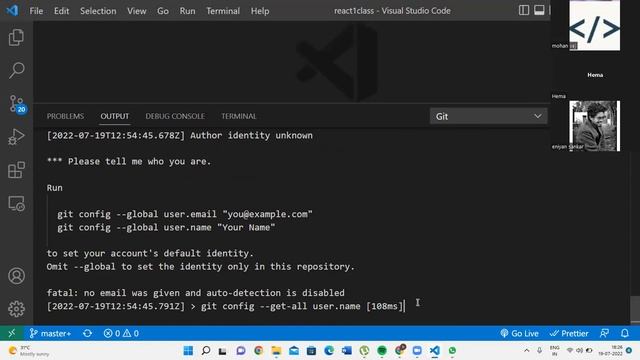The image size is (640, 360).
Task: Click the VS Code logo in title bar
Action: click(12, 10)
